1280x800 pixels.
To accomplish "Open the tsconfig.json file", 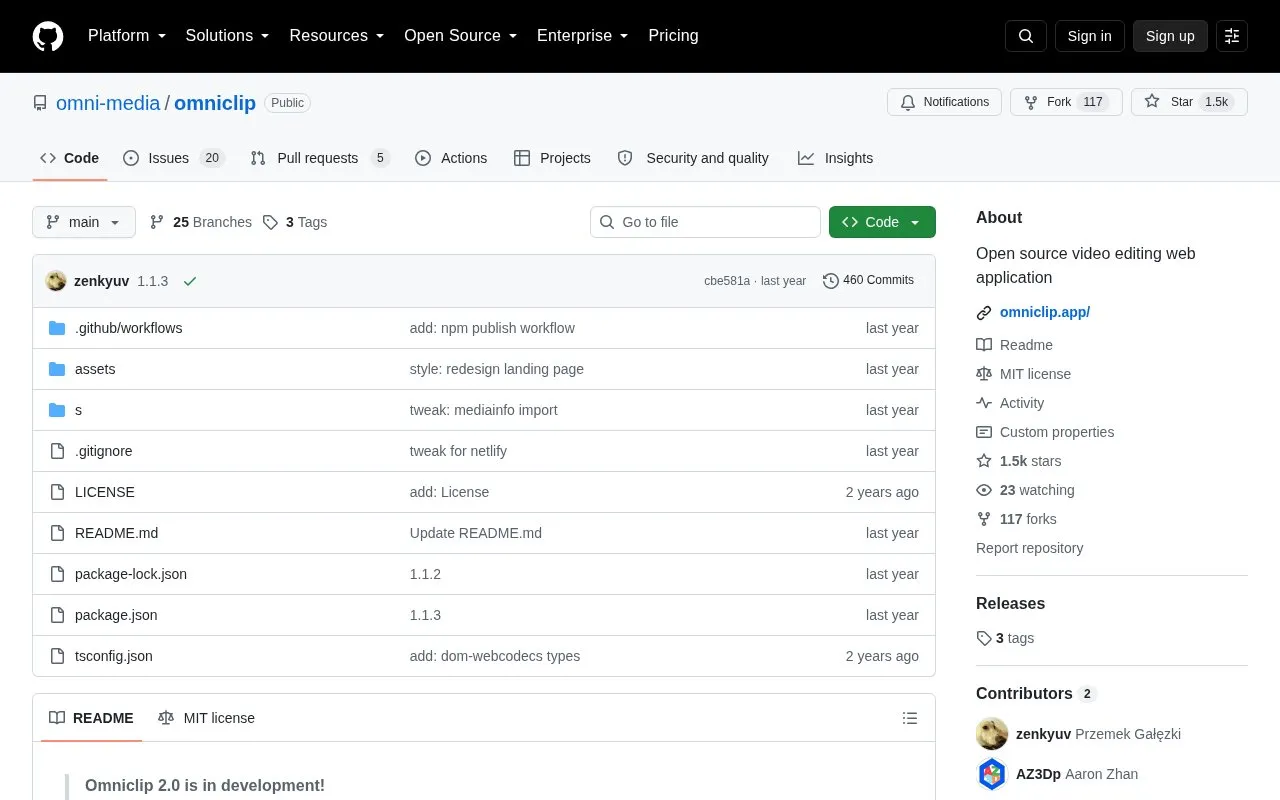I will [114, 656].
